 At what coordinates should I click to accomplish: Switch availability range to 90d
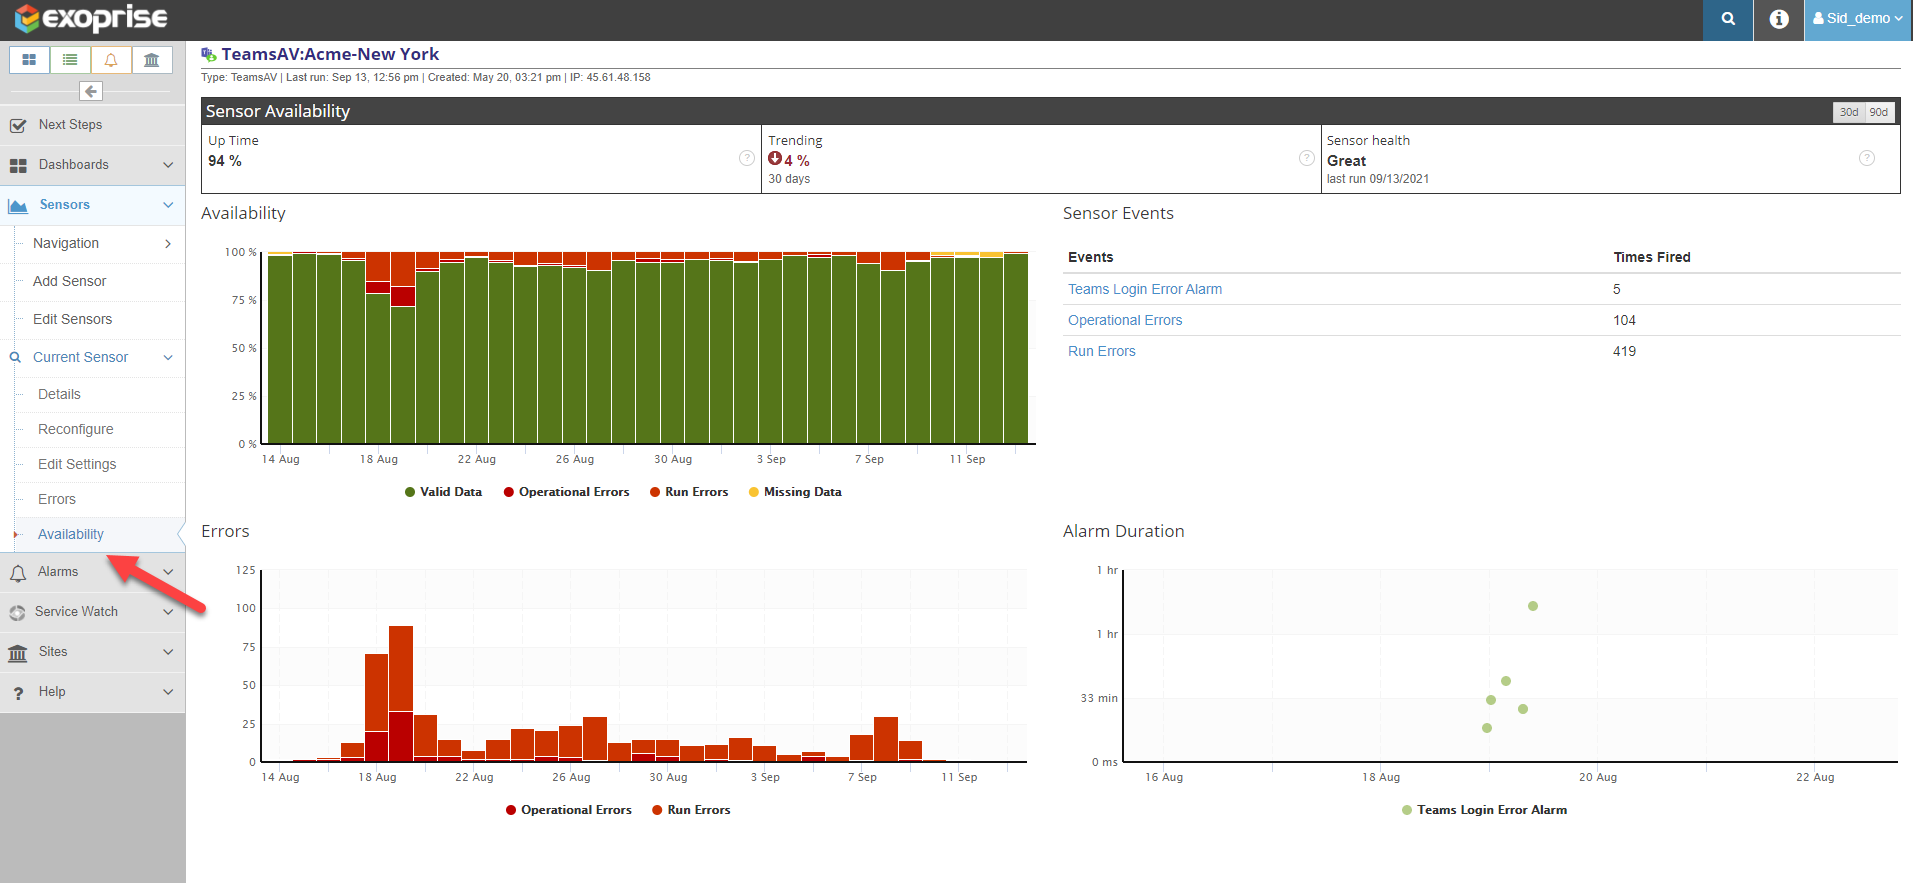tap(1879, 112)
